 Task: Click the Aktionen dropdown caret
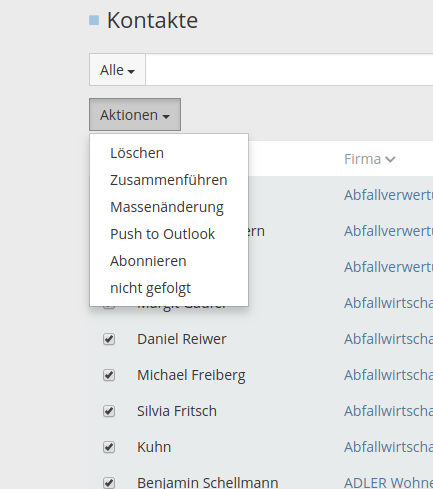tap(166, 116)
